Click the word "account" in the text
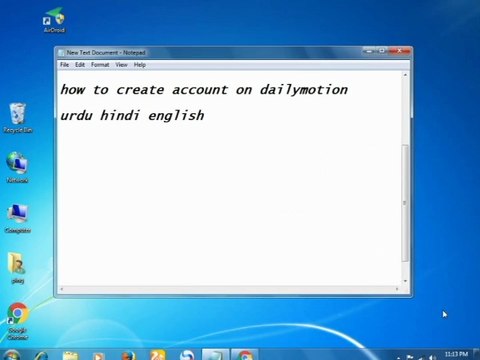The image size is (480, 360). pyautogui.click(x=200, y=90)
